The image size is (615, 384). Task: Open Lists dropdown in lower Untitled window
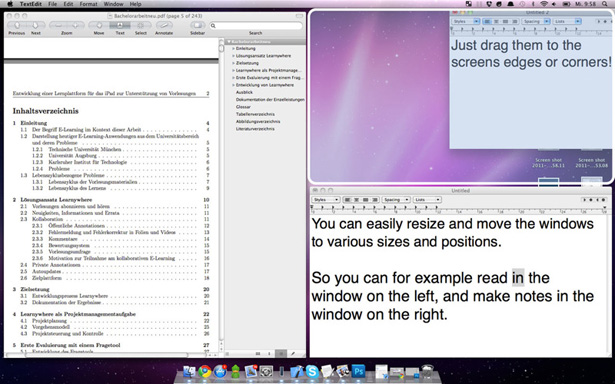pos(427,200)
